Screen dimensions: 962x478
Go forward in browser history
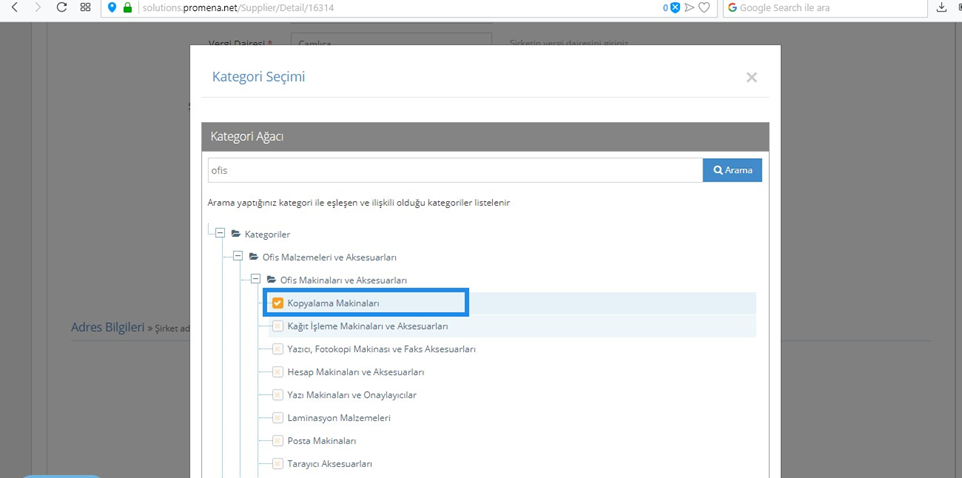point(38,7)
